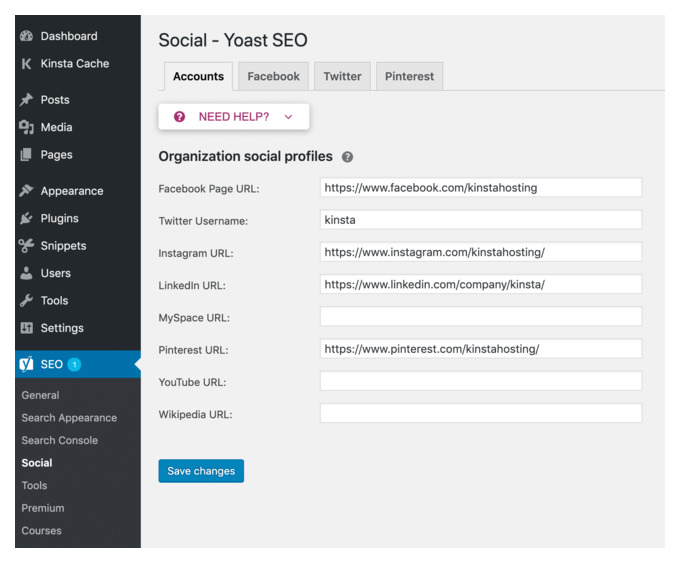Screen dimensions: 680x563
Task: Switch to the Accounts tab
Action: 198,76
